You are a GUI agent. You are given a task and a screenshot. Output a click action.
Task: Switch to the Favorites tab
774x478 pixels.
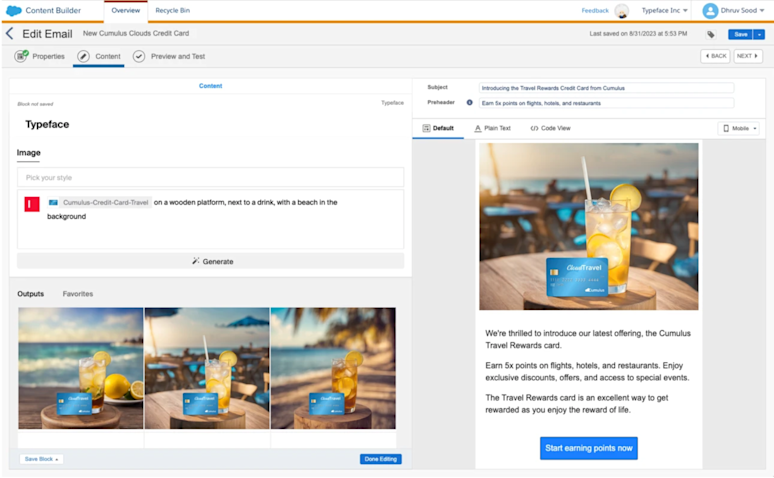click(78, 294)
